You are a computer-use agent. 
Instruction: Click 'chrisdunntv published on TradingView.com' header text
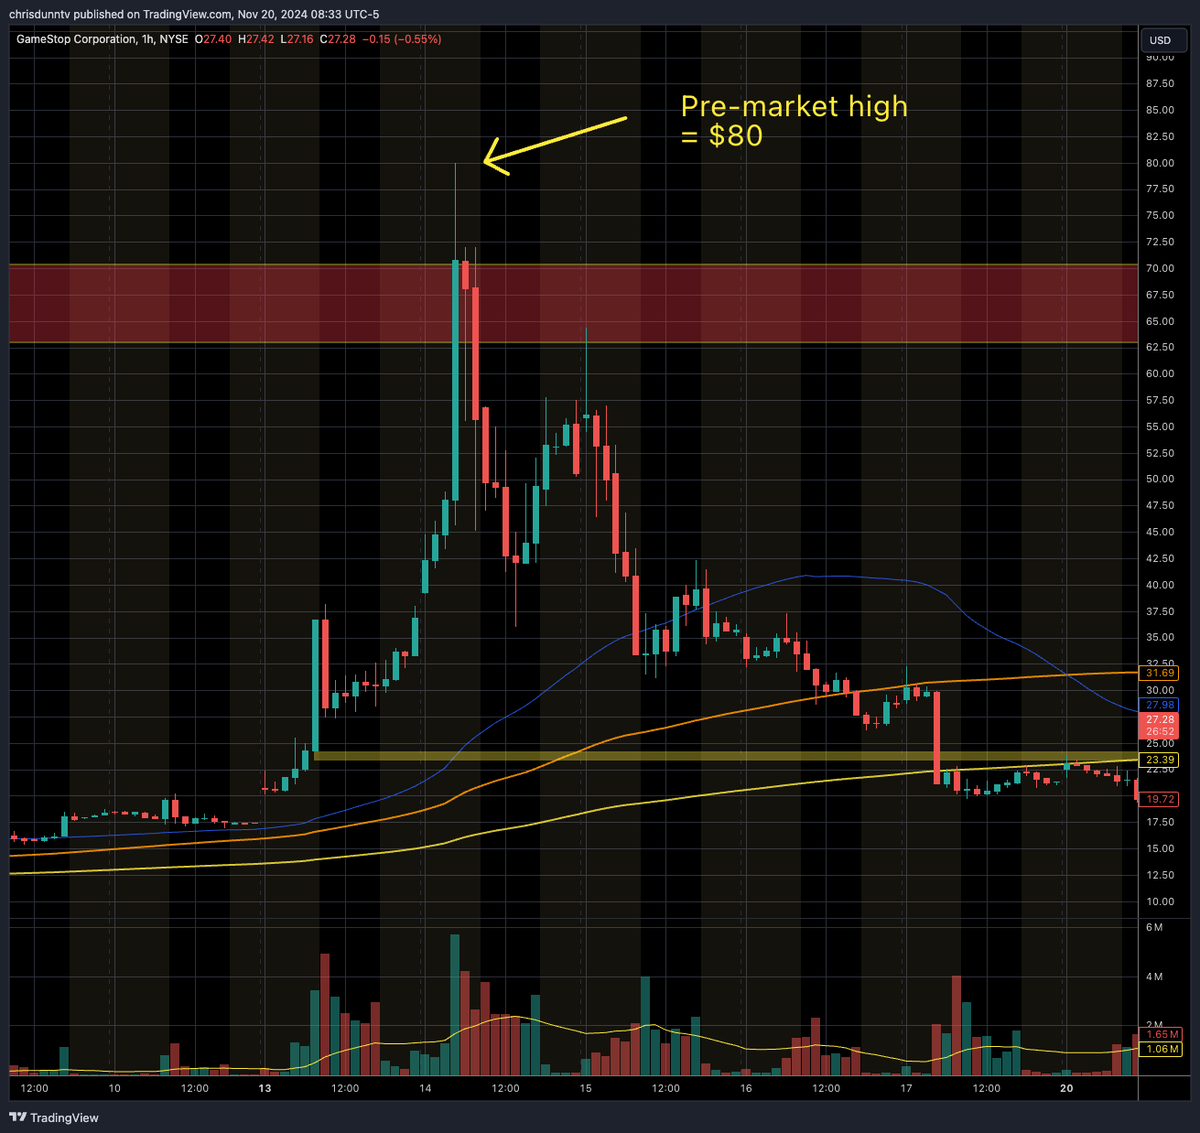119,14
